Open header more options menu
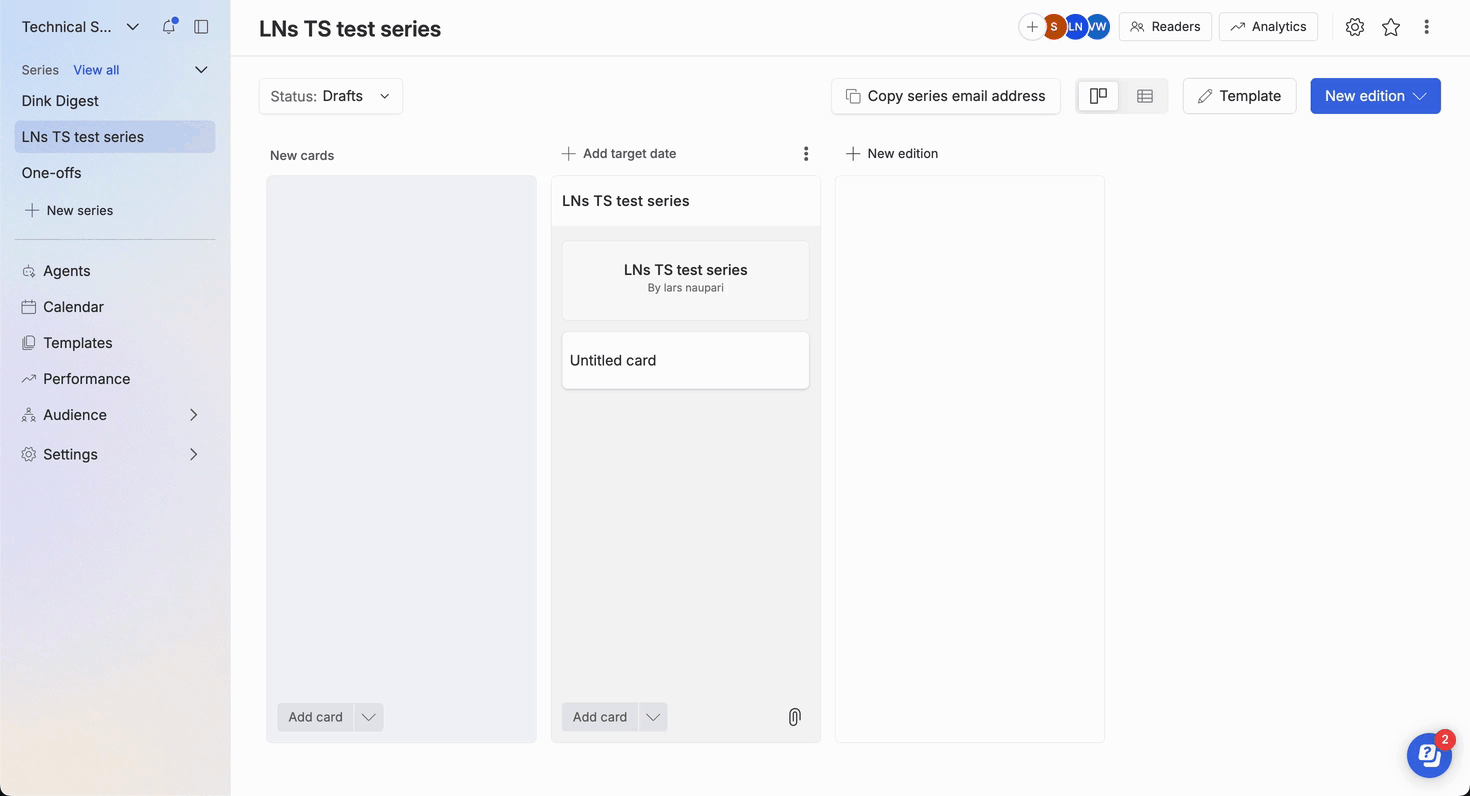The image size is (1470, 796). click(1426, 27)
